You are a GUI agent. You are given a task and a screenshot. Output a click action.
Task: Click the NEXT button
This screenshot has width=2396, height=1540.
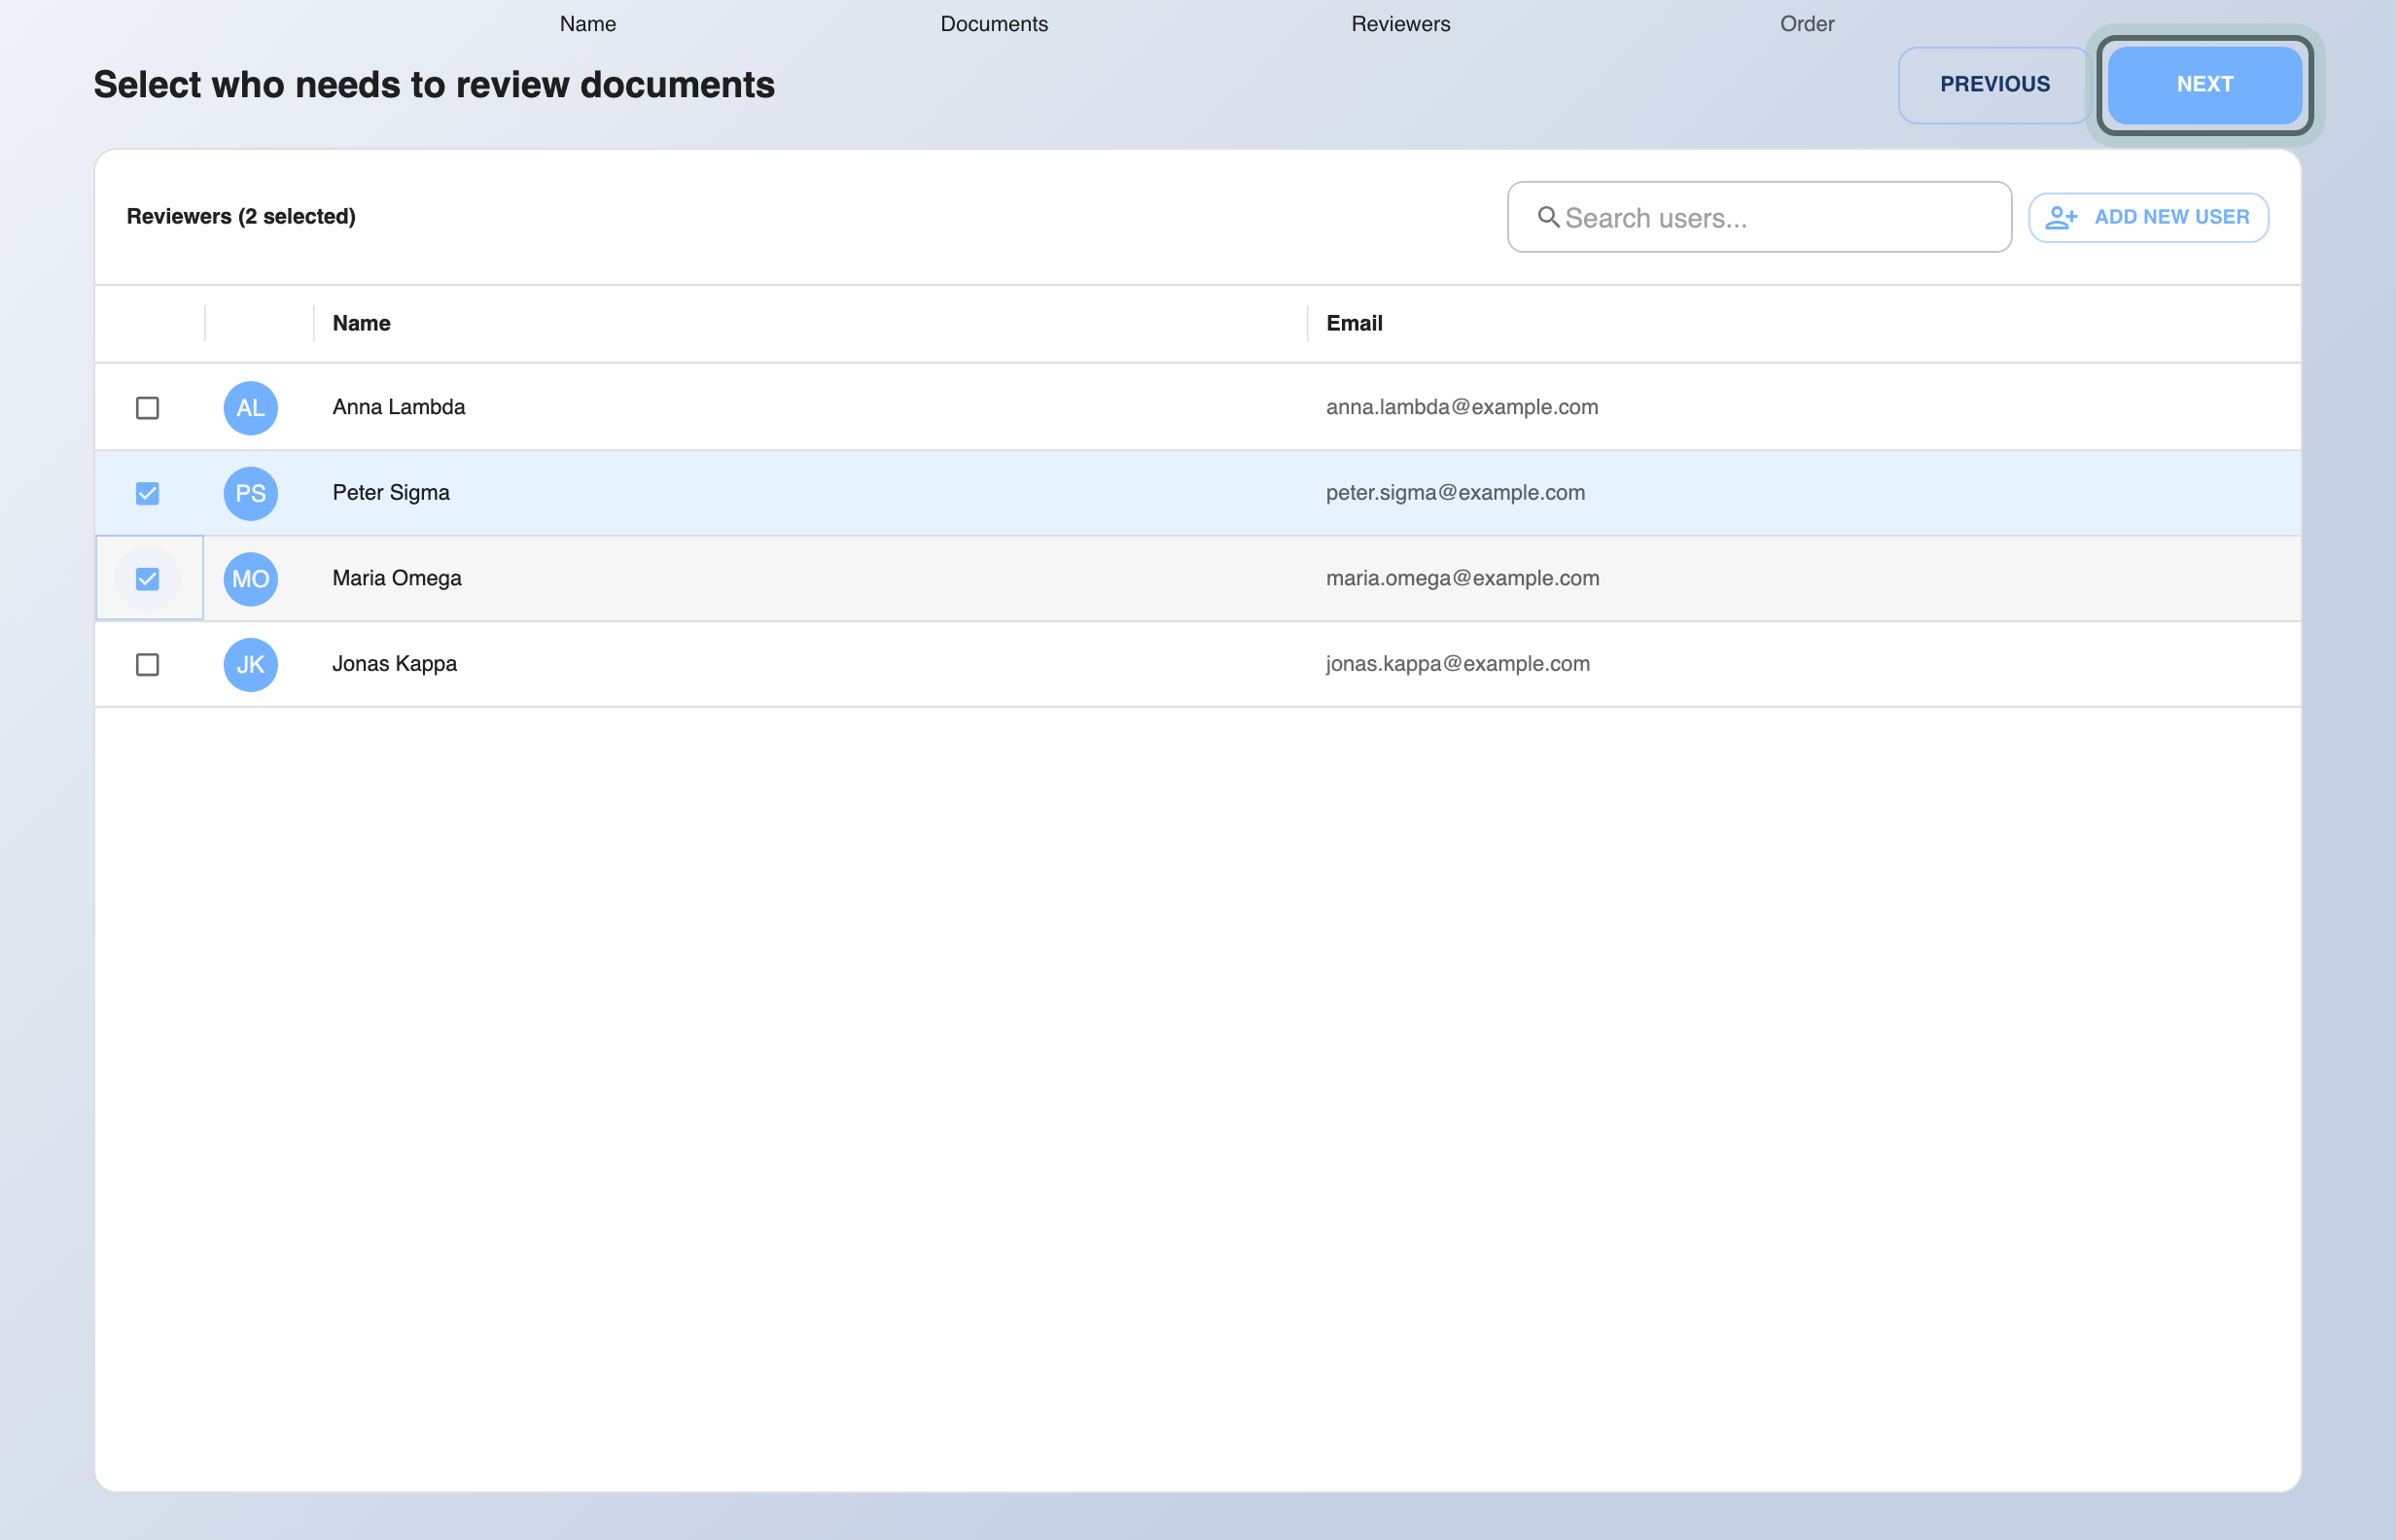coord(2204,85)
